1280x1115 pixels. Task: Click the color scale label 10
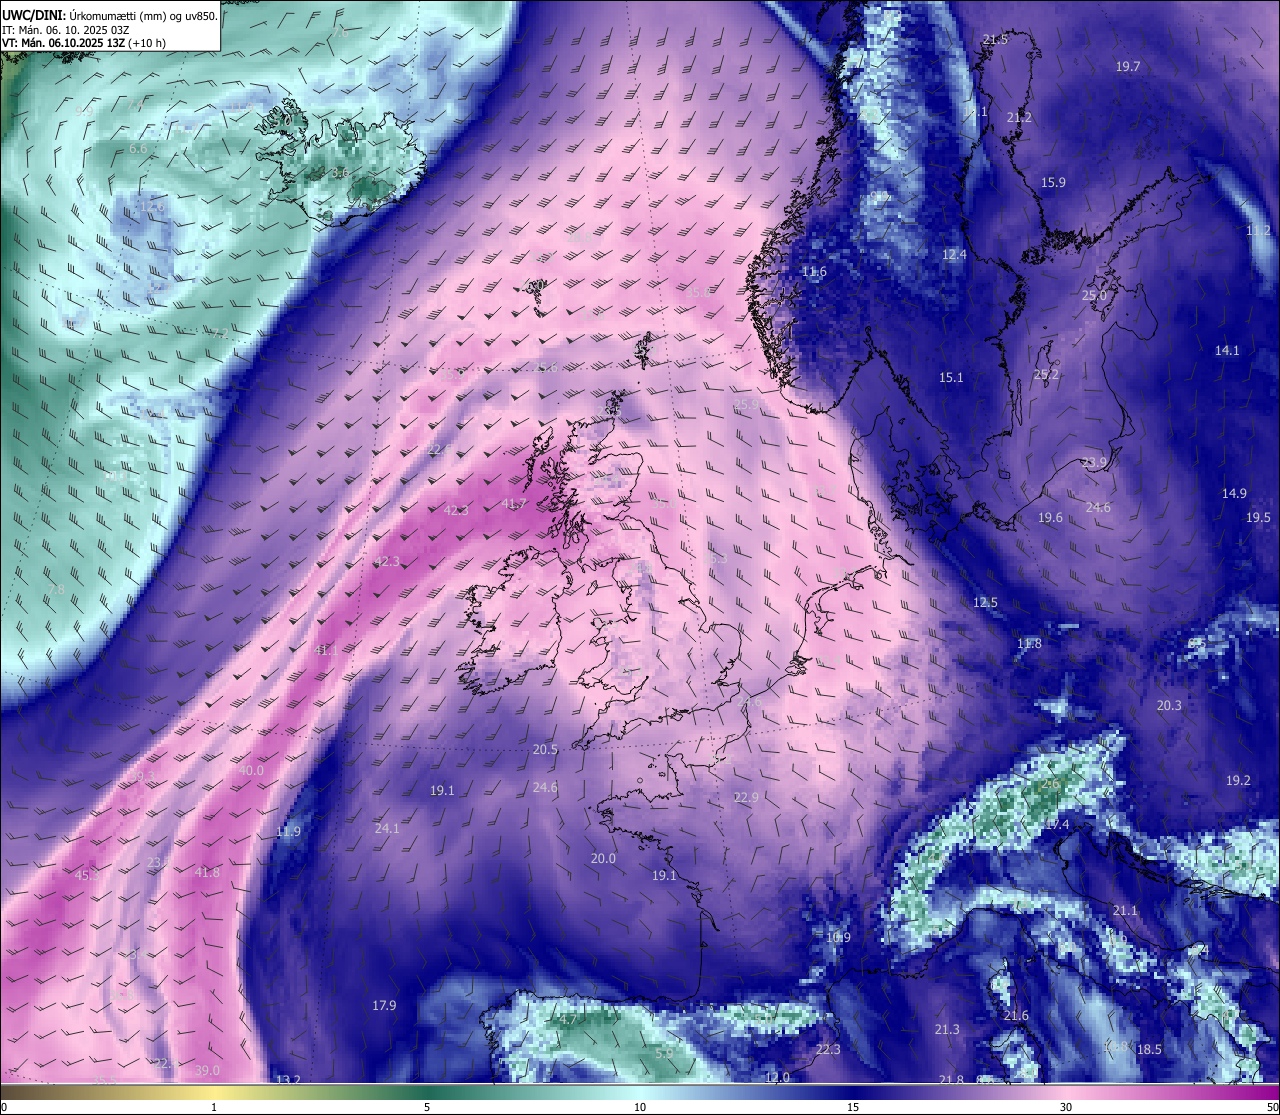[640, 1107]
